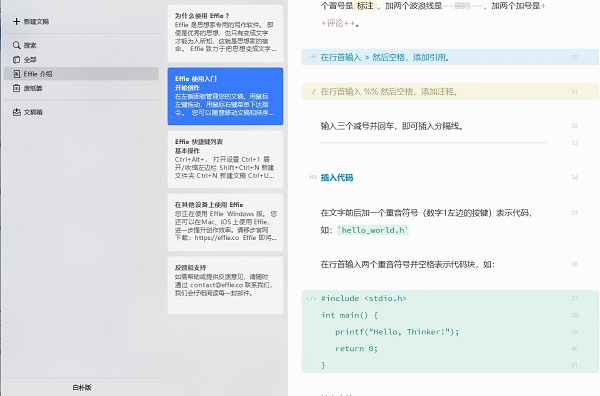The height and width of the screenshot is (396, 600).
Task: Click the quote mark icon beside blockquote line
Action: 313,57
